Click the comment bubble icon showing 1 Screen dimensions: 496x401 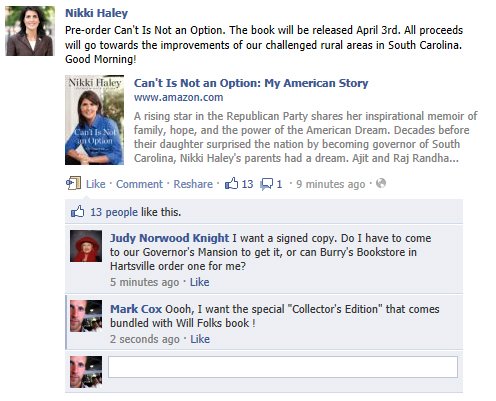click(x=267, y=184)
